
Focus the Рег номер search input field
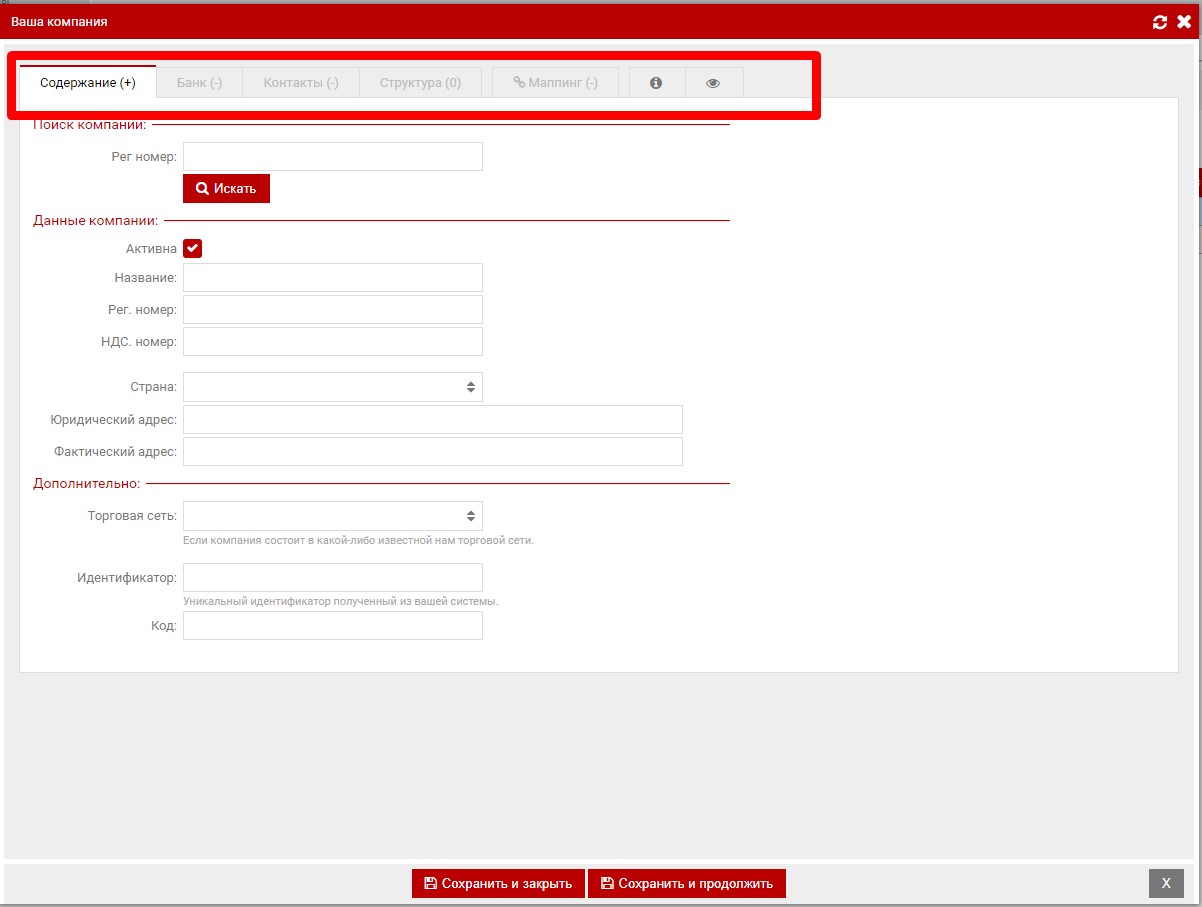(332, 157)
